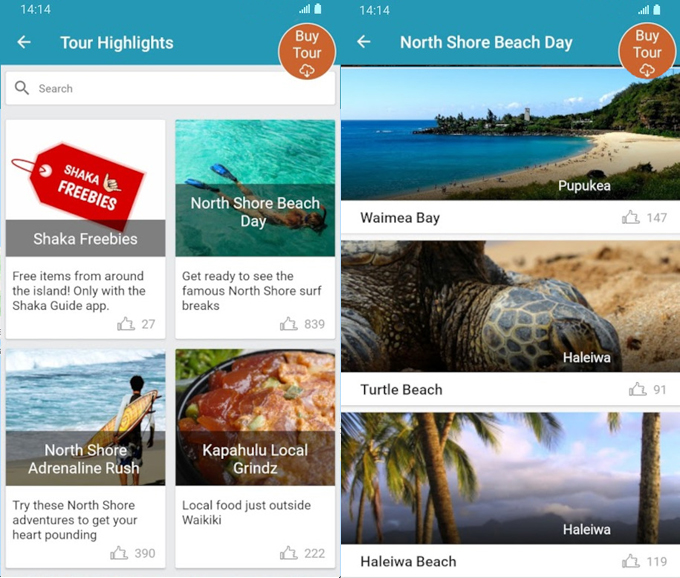The height and width of the screenshot is (578, 680).
Task: Open the Waimea Bay Pupukea photo
Action: click(510, 134)
